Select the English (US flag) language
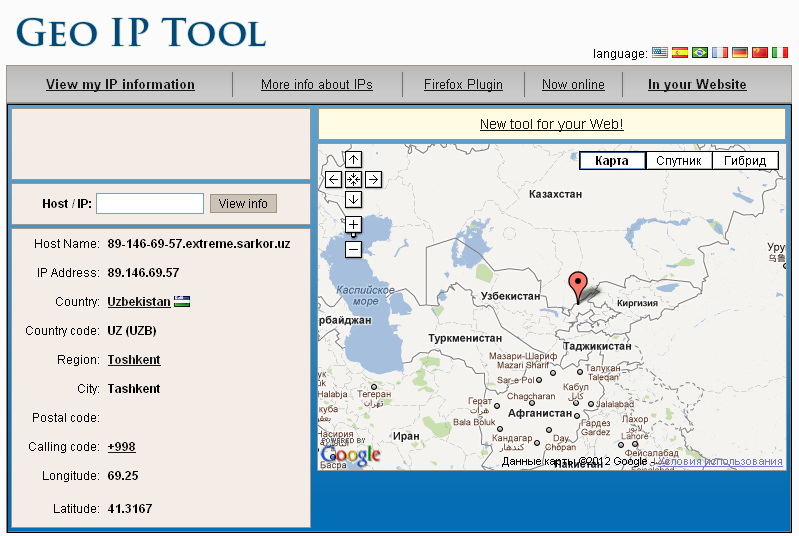Screen dimensions: 799x536 click(660, 52)
